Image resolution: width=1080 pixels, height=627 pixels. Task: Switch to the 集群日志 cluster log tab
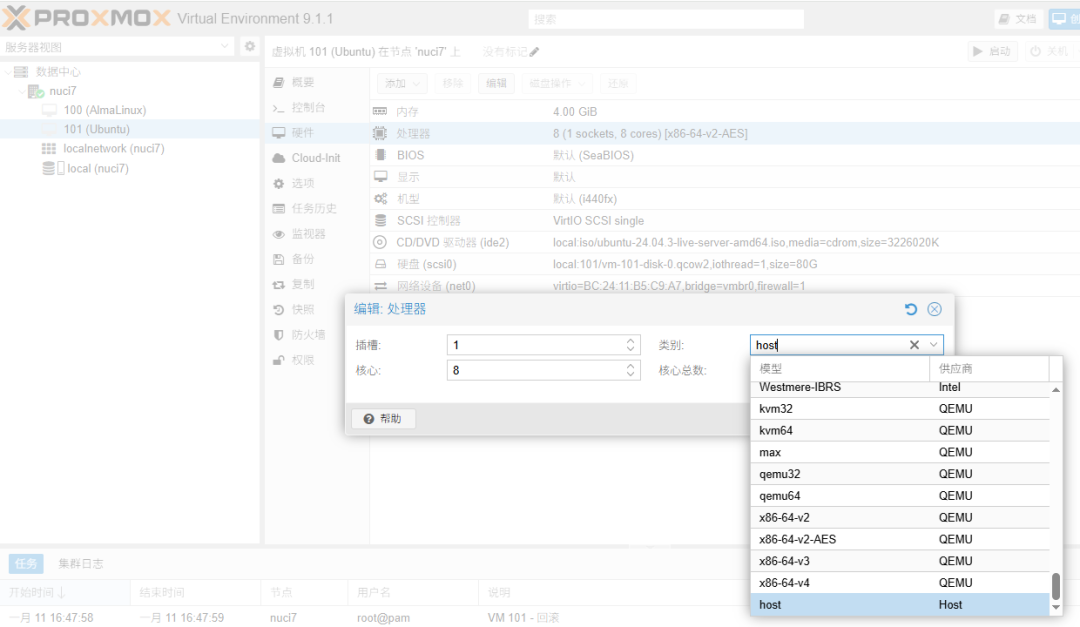[x=81, y=564]
